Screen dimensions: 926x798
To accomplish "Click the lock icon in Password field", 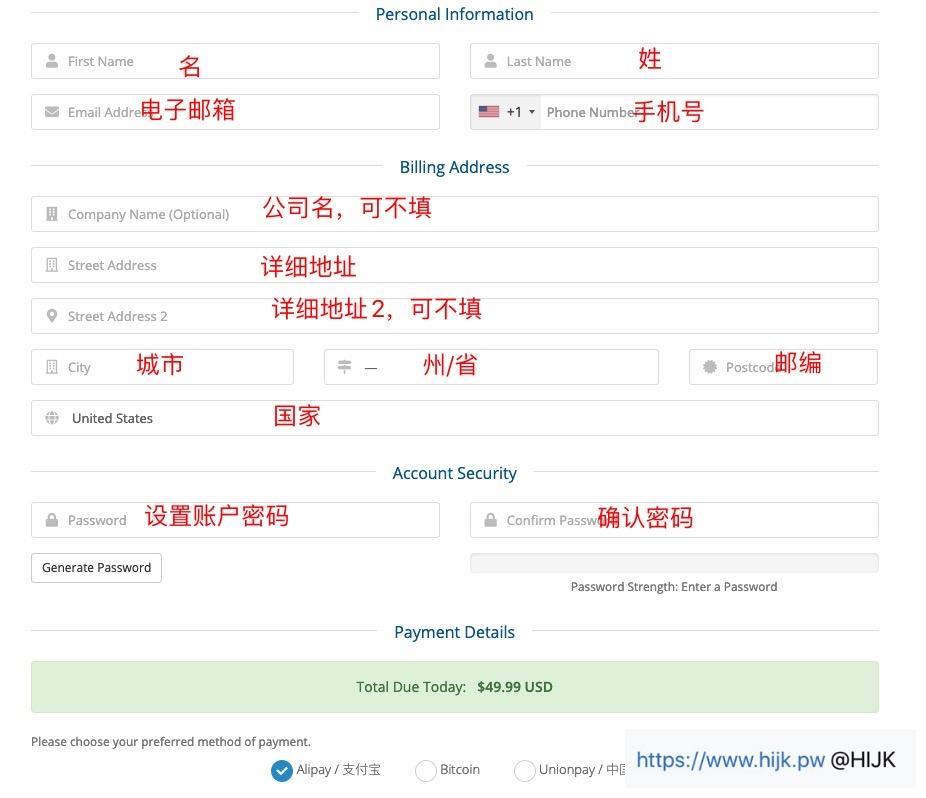I will coord(51,519).
